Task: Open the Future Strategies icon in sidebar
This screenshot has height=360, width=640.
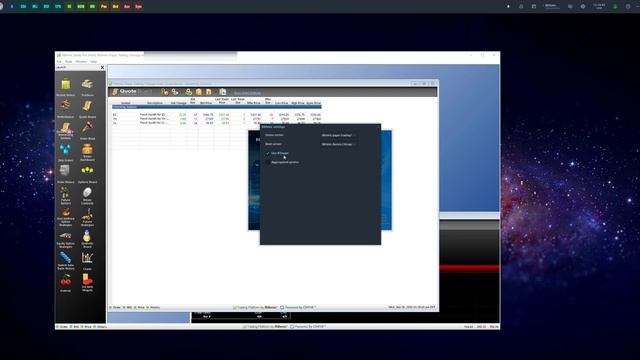Action: pos(87,214)
